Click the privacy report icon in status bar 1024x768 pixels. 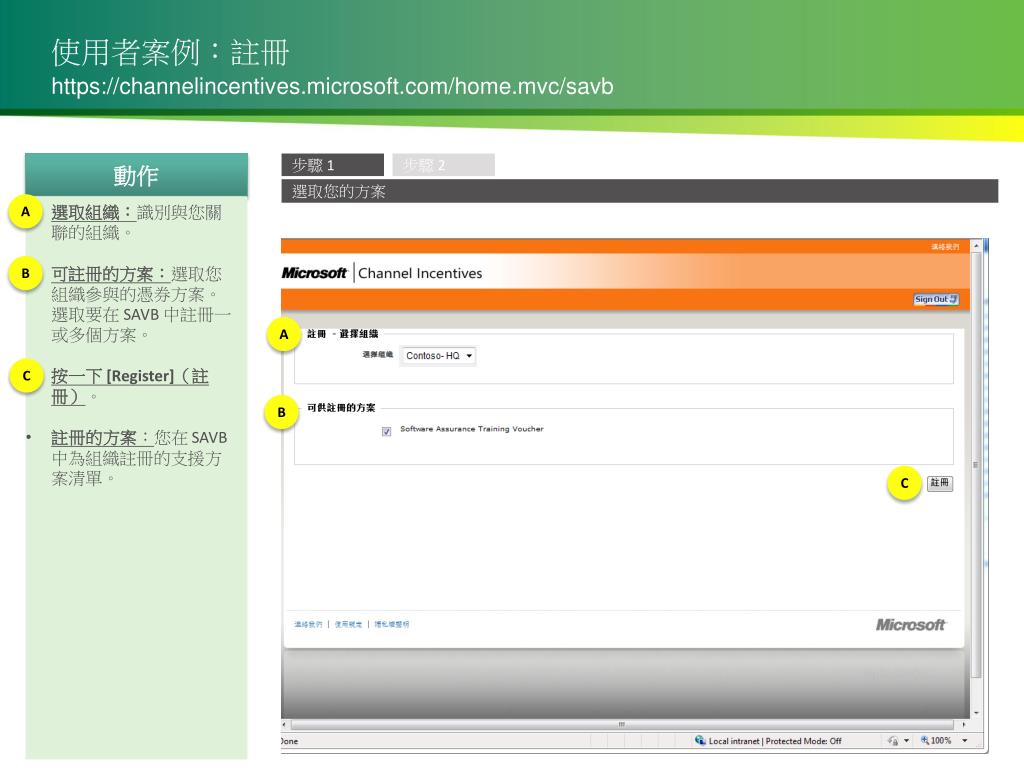tap(893, 741)
